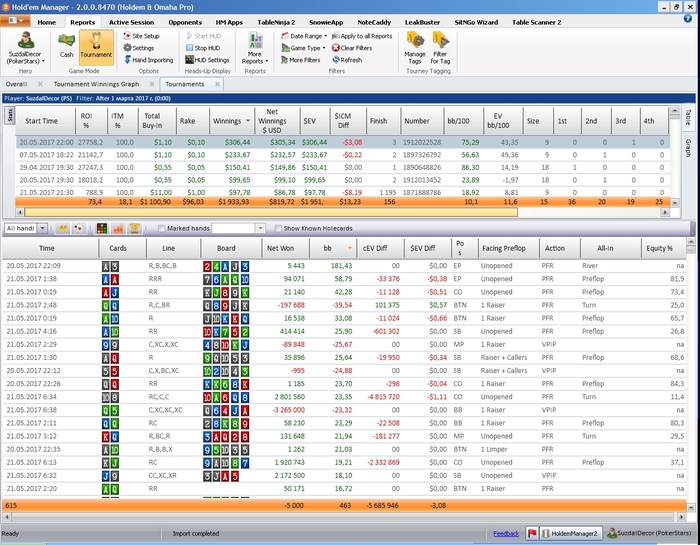Switch to the Overall report tab
The image size is (700, 545).
click(x=17, y=84)
